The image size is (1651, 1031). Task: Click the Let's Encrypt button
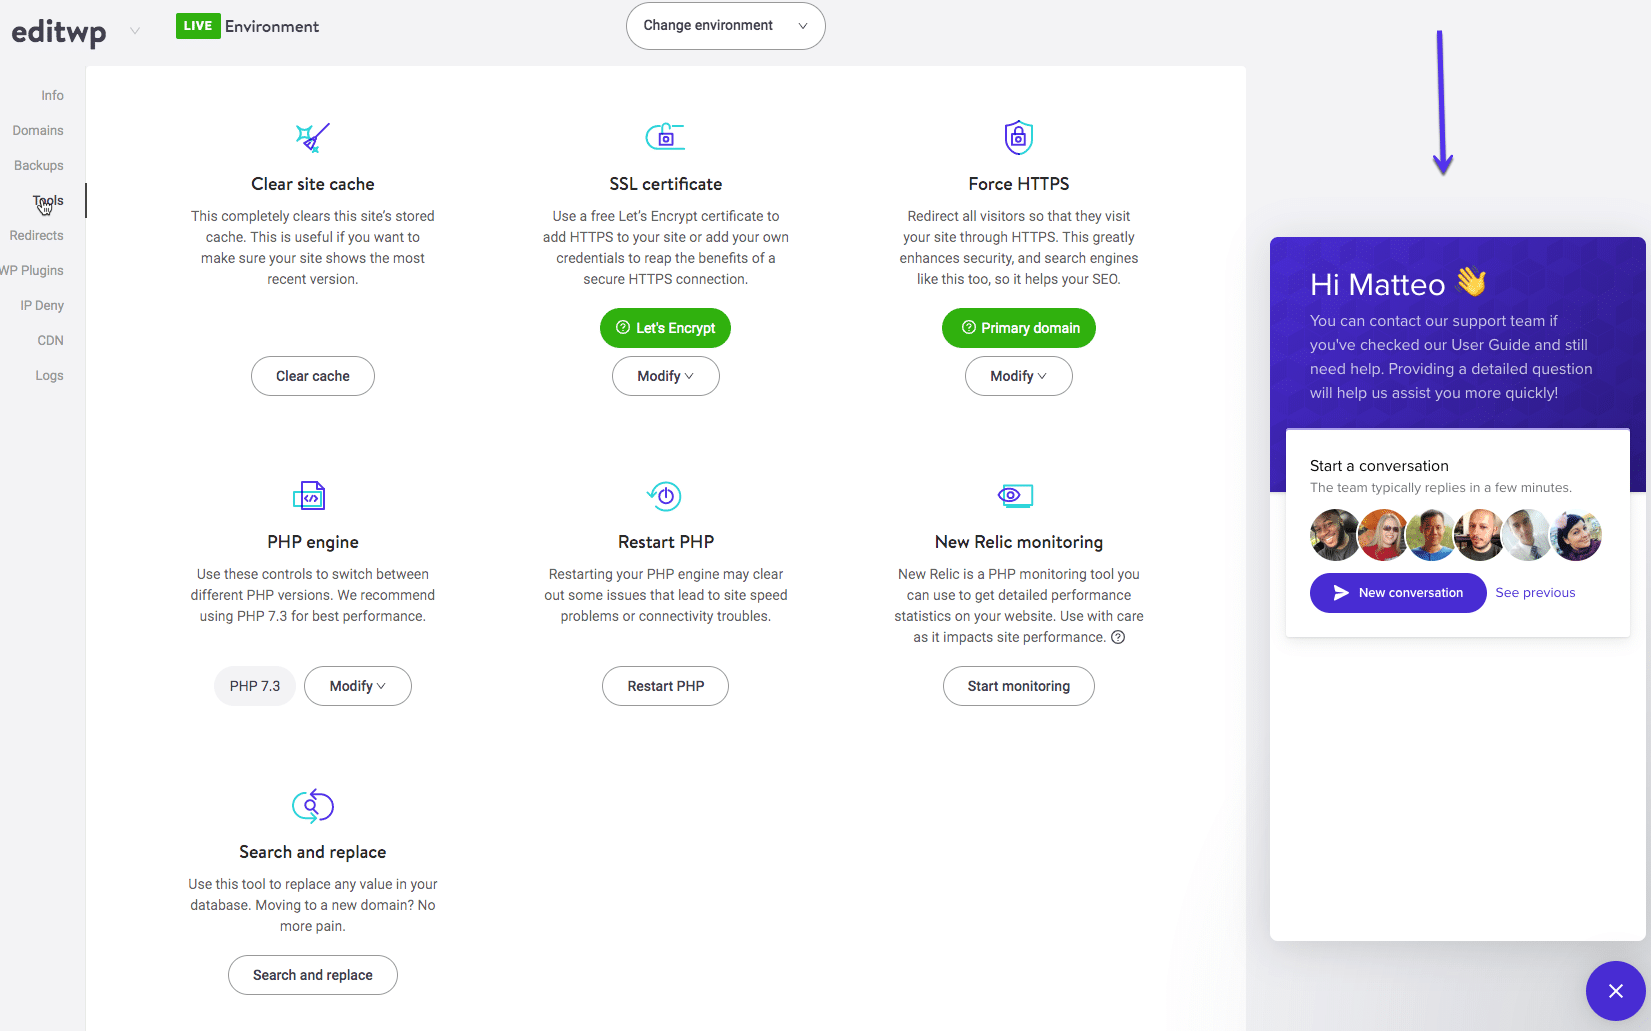665,327
